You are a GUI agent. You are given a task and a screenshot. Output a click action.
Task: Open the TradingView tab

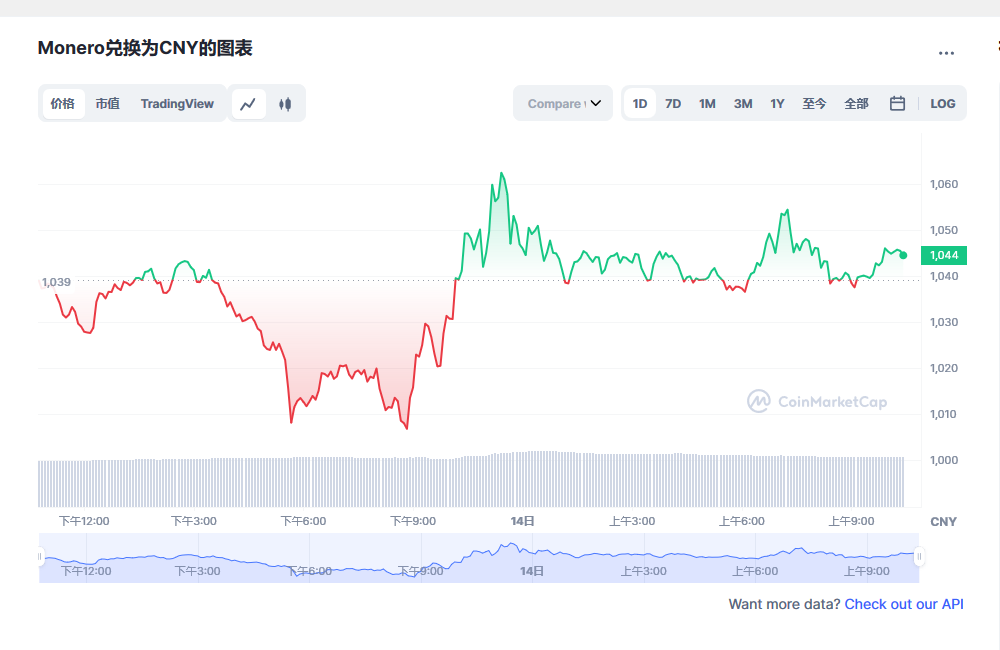[177, 103]
